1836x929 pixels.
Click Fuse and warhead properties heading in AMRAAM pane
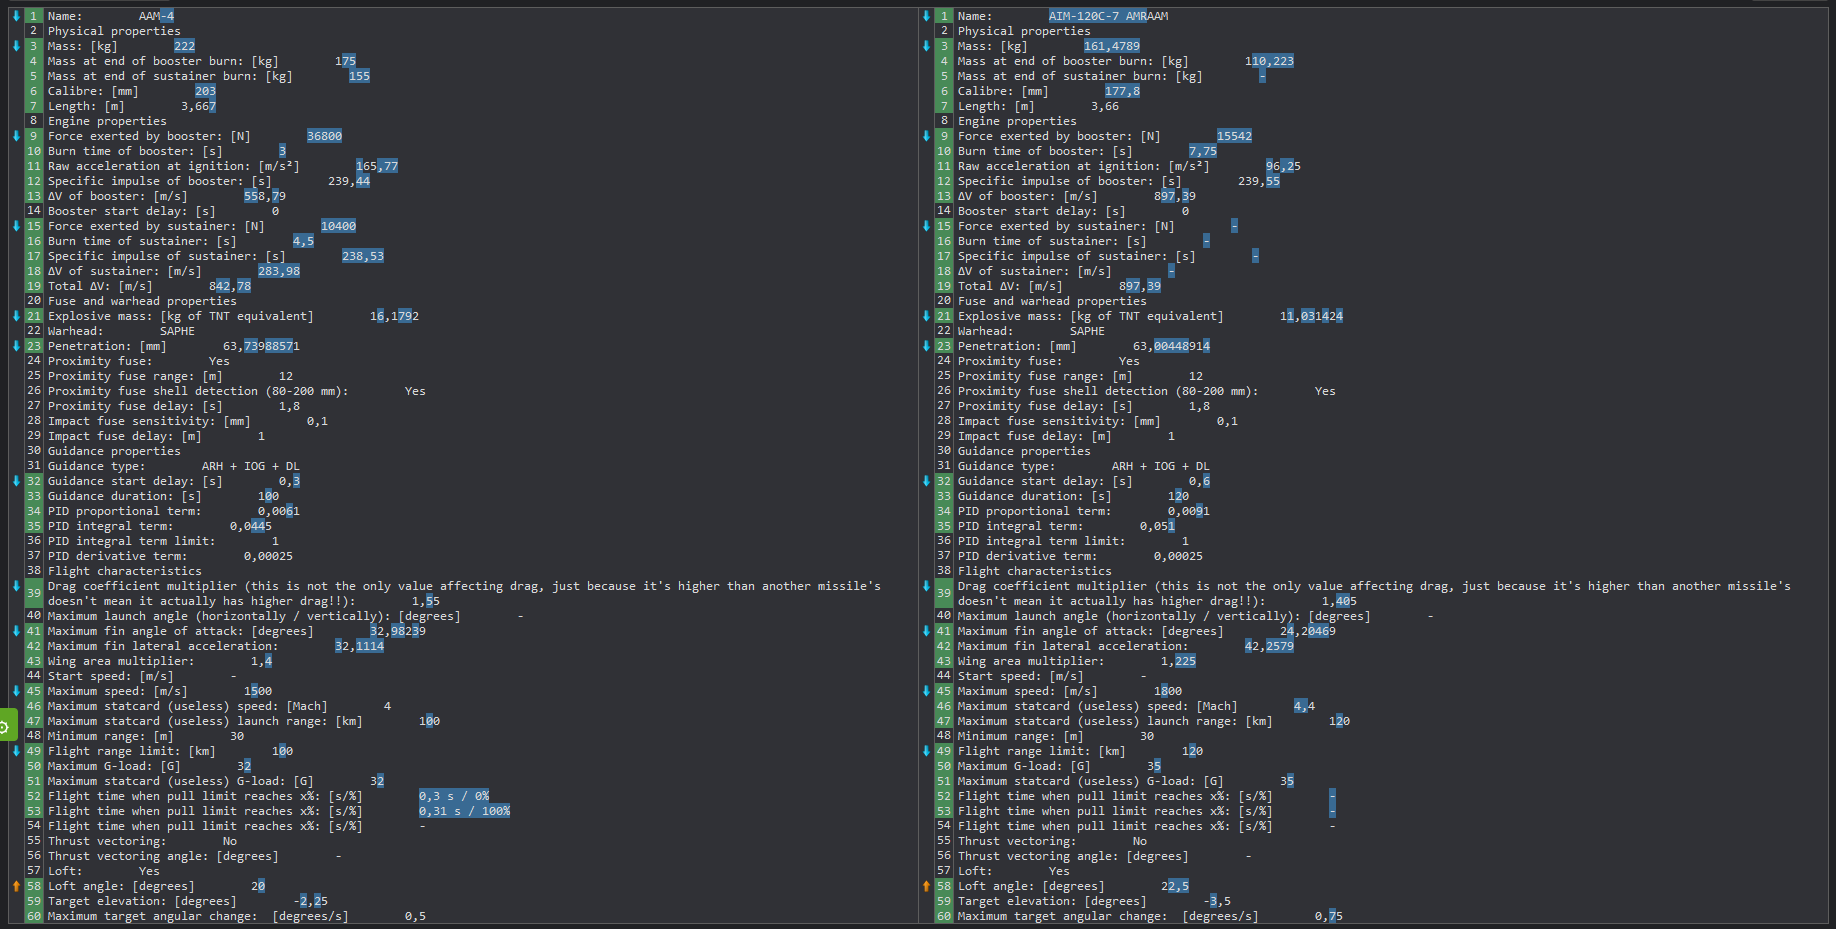pos(1052,301)
